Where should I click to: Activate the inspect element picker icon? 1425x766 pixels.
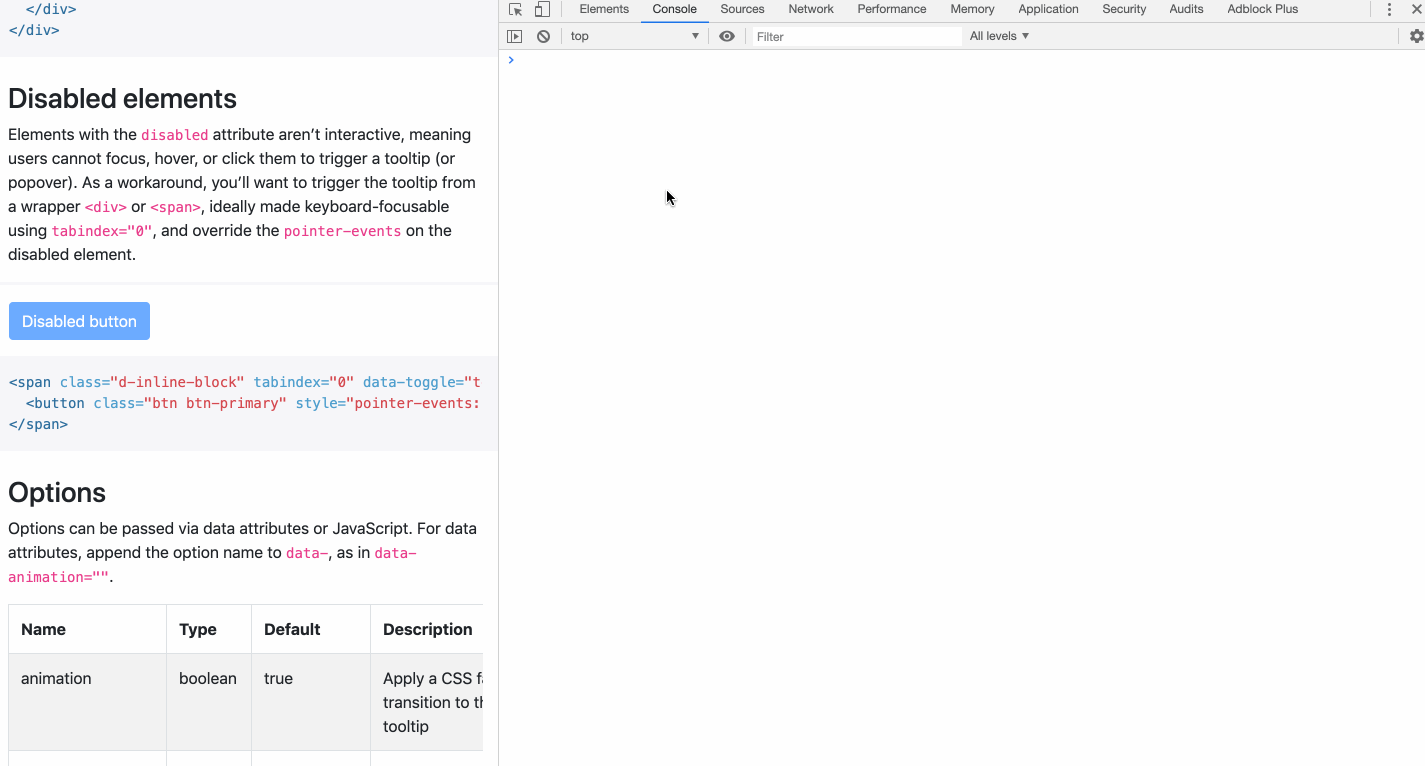pyautogui.click(x=515, y=9)
